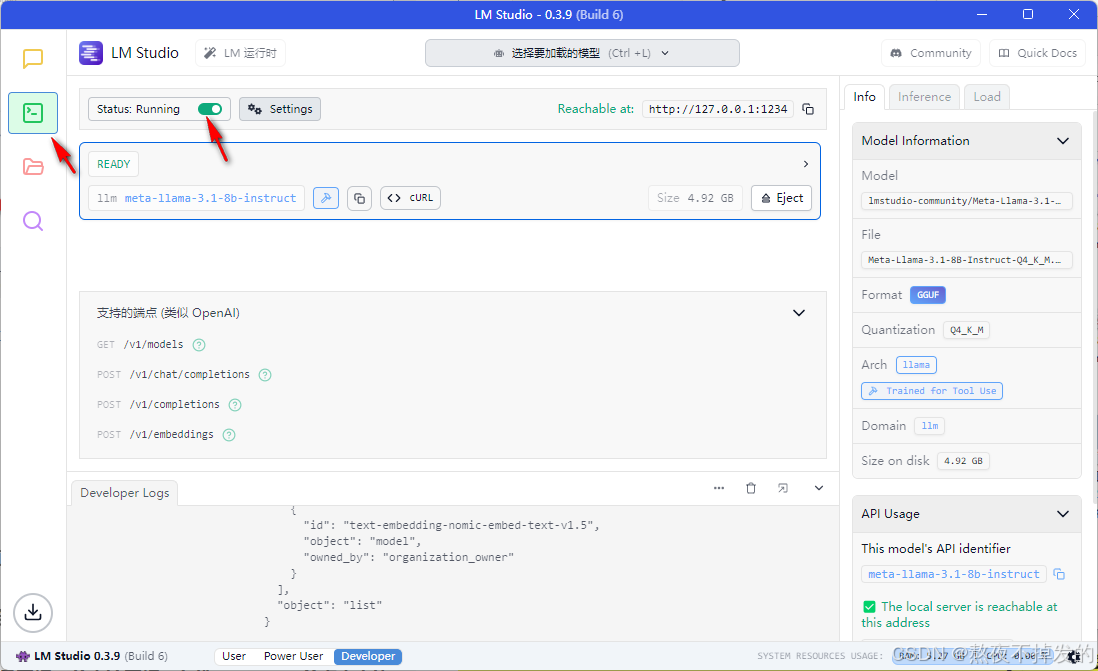1098x671 pixels.
Task: Open the help icon for /v1/embeddings
Action: (x=229, y=435)
